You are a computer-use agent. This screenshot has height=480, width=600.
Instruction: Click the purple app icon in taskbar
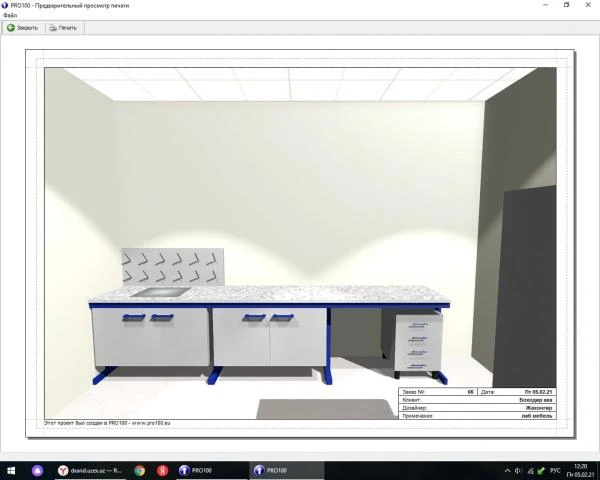pos(36,469)
